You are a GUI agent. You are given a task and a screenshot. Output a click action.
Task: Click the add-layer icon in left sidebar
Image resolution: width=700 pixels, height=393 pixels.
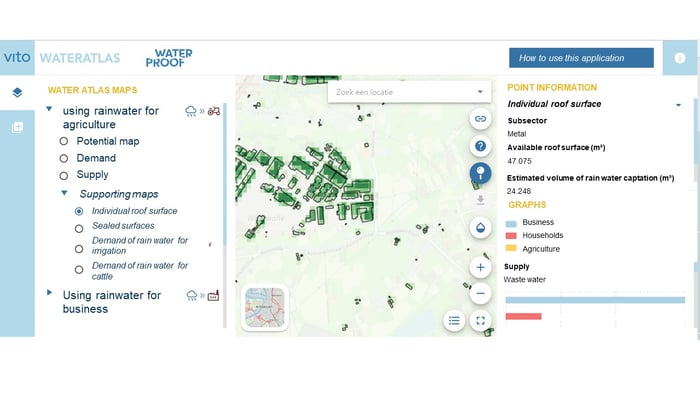pos(17,127)
